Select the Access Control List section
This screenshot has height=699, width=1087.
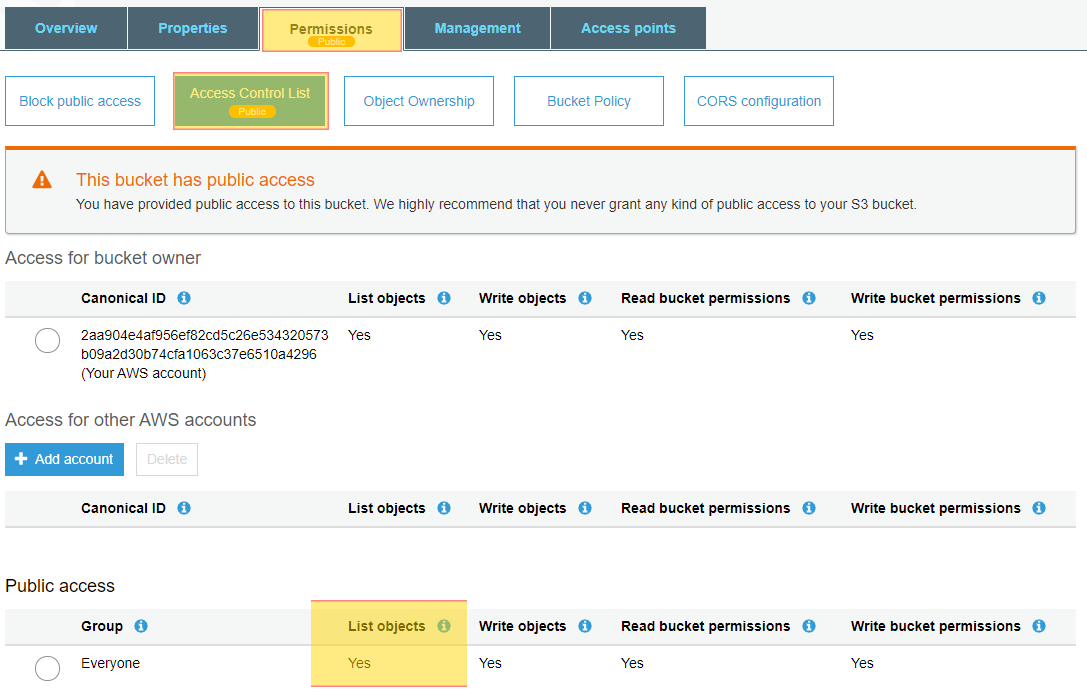point(250,101)
